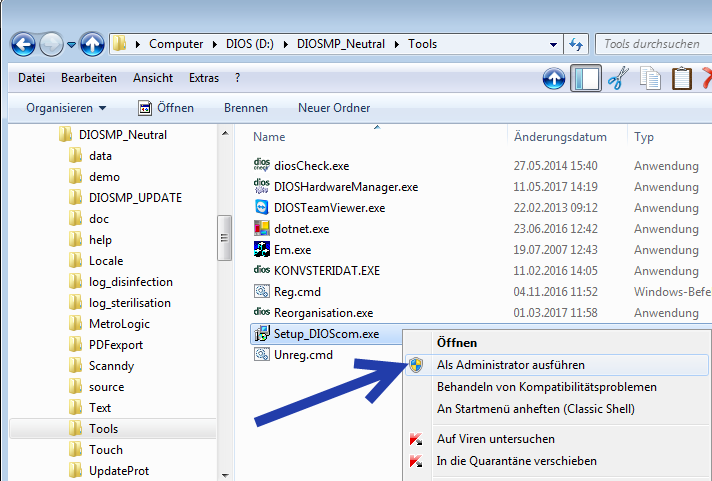Refresh the Tools folder view
The width and height of the screenshot is (712, 481).
[576, 45]
